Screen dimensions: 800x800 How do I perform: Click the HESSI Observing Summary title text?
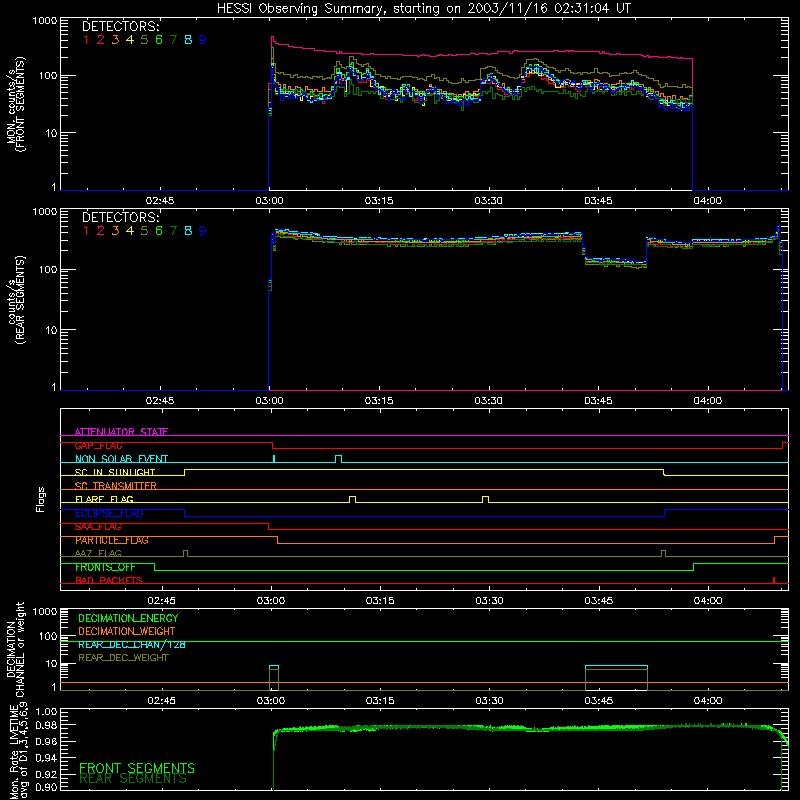[x=423, y=9]
